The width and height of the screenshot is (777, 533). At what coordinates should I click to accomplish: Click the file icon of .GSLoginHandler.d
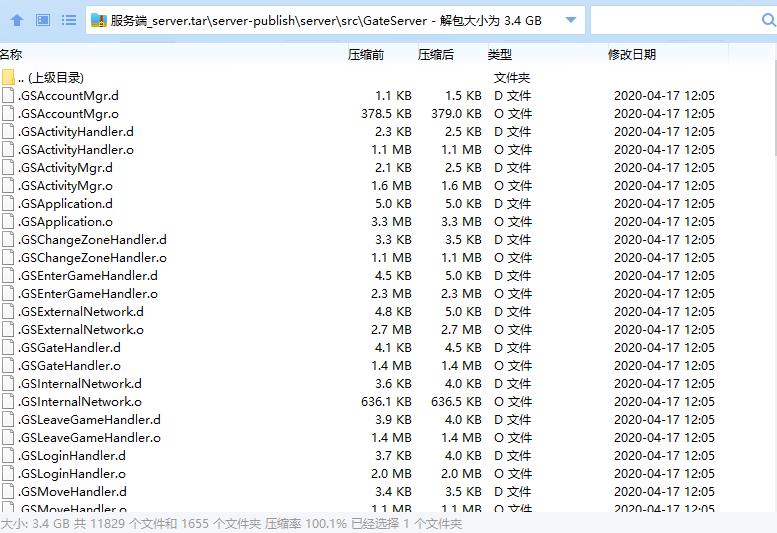(x=8, y=456)
